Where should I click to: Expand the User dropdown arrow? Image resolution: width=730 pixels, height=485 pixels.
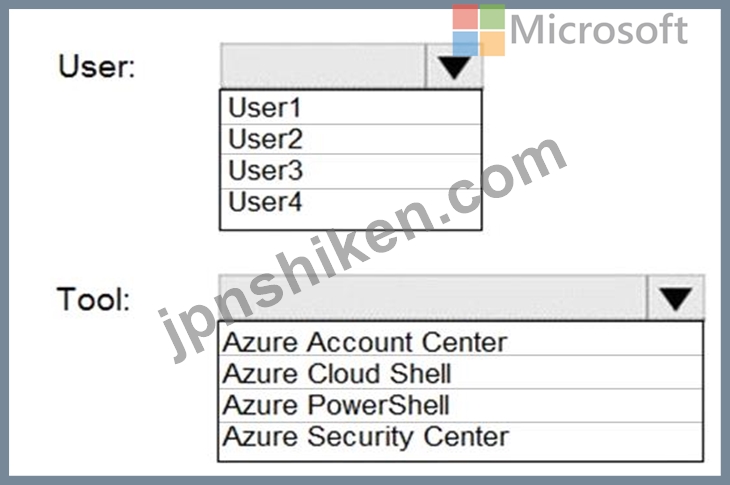tap(454, 67)
